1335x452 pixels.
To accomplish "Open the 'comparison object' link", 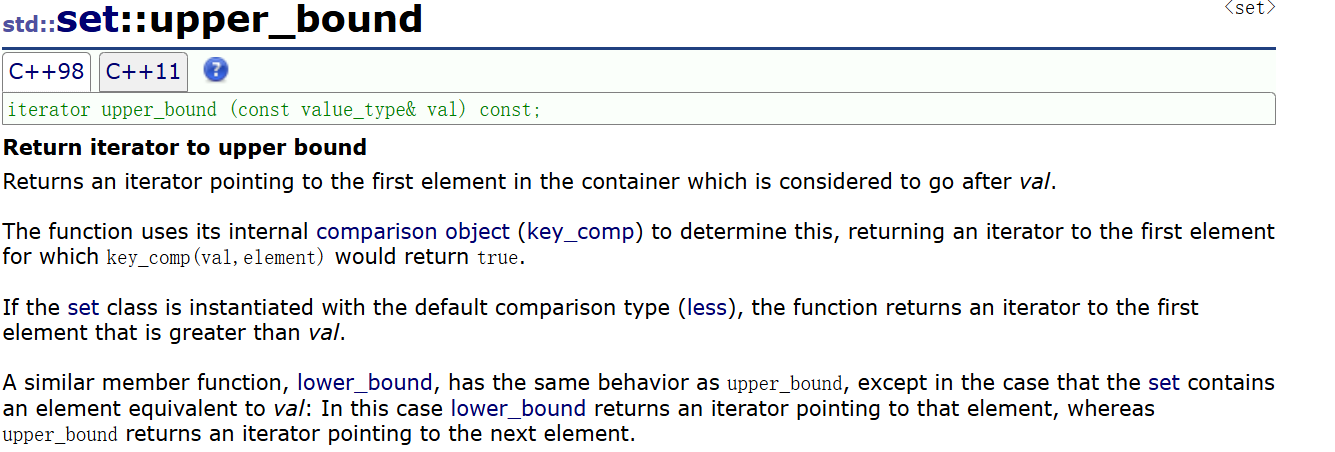I will coord(412,232).
